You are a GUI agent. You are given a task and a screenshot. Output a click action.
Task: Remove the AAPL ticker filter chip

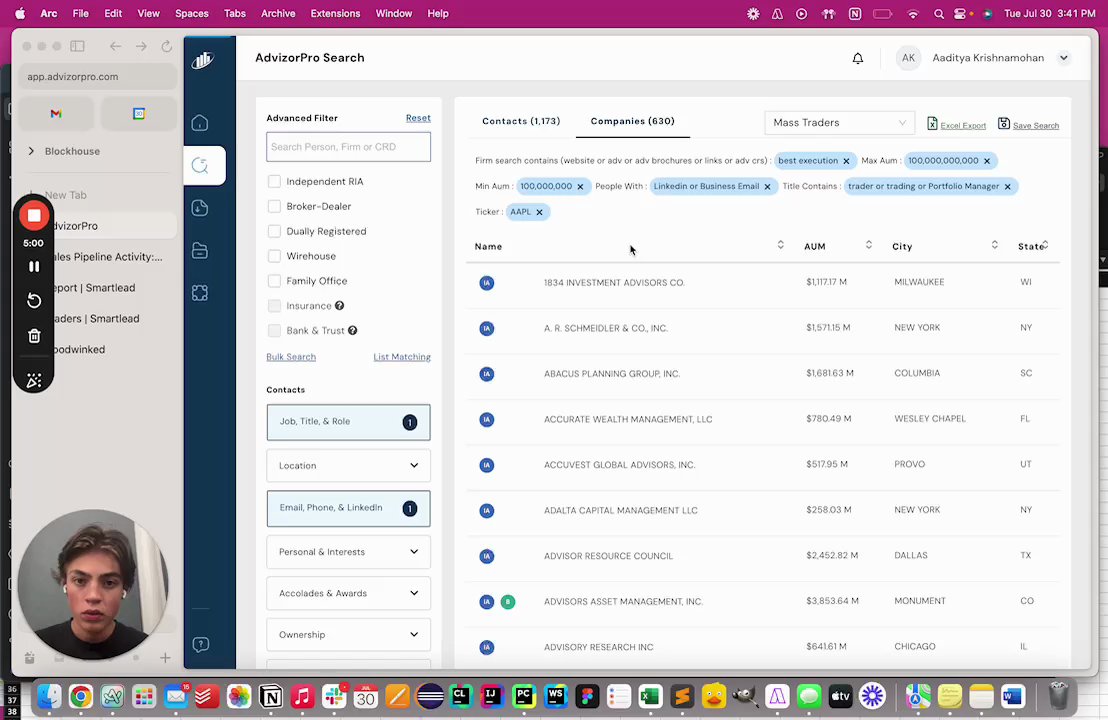click(x=539, y=212)
